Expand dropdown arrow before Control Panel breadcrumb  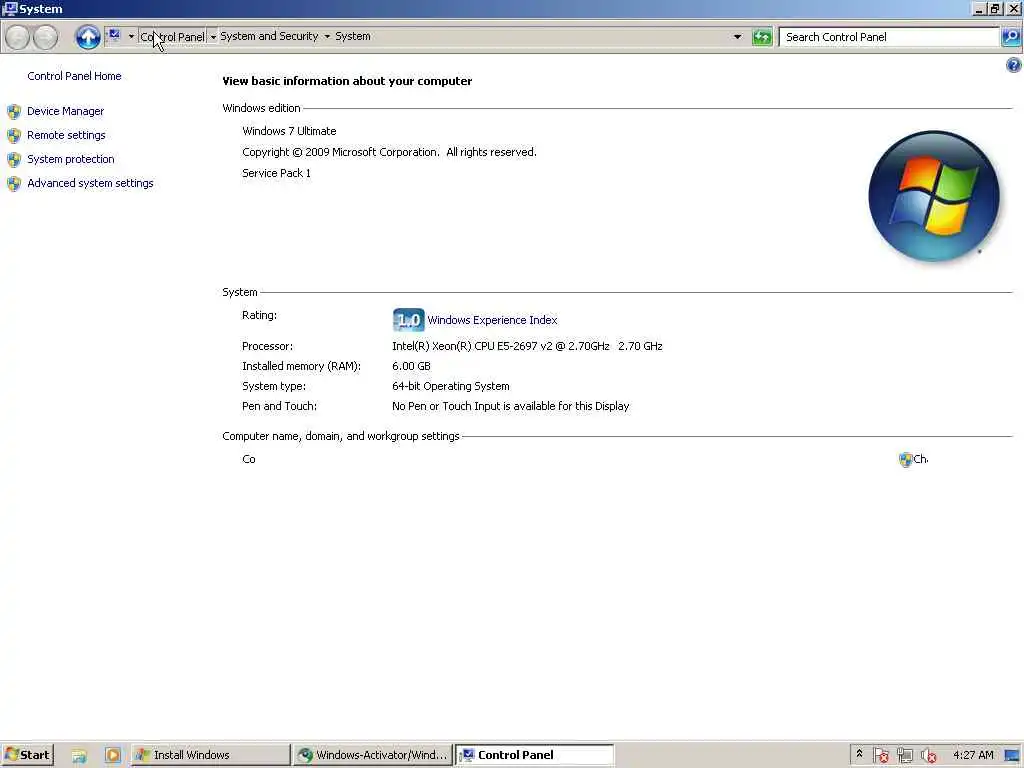coord(131,37)
